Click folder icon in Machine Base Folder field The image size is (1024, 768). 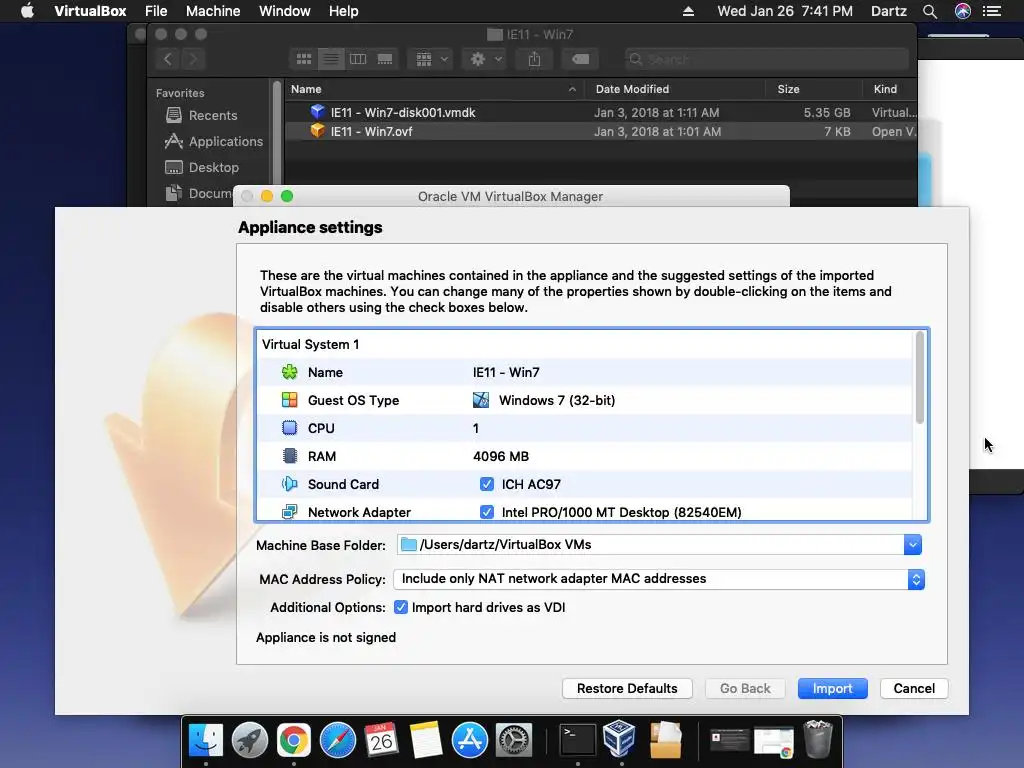tap(409, 545)
